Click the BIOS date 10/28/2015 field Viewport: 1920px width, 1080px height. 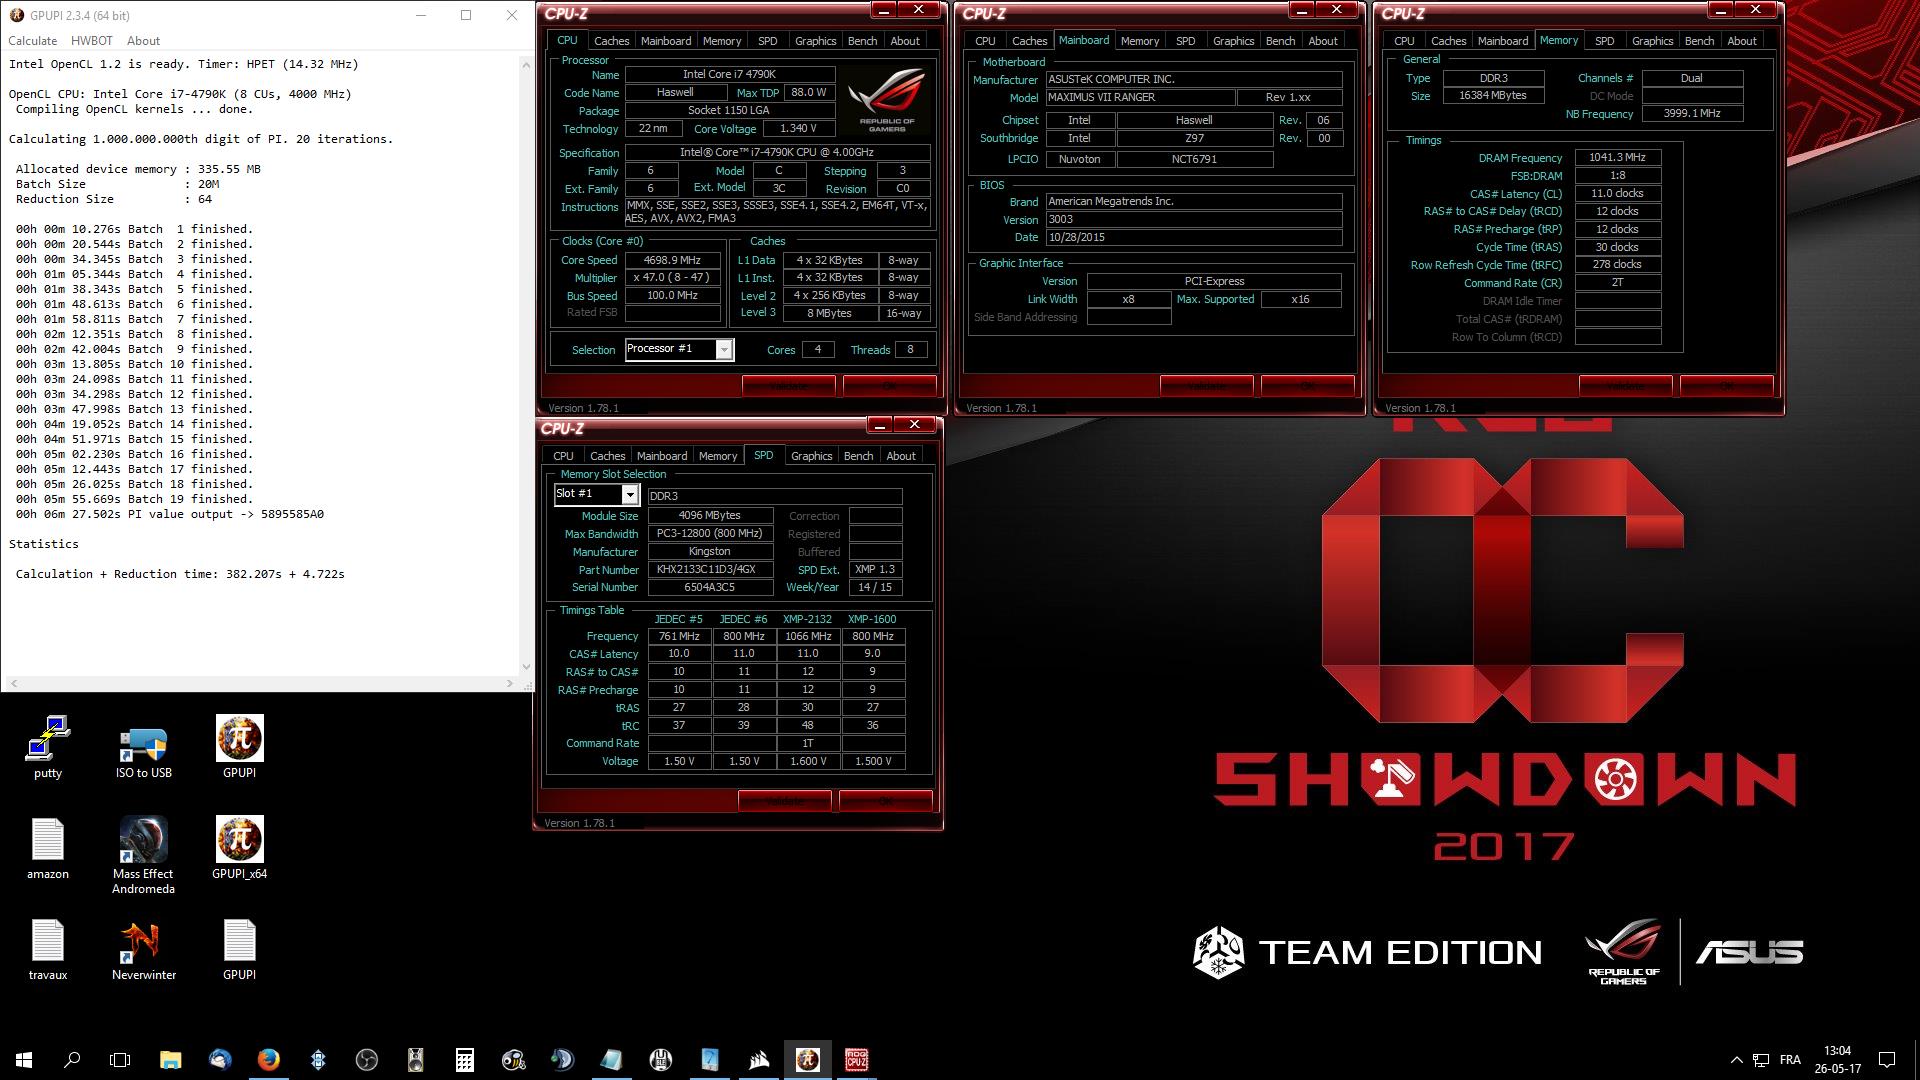[x=1193, y=238]
